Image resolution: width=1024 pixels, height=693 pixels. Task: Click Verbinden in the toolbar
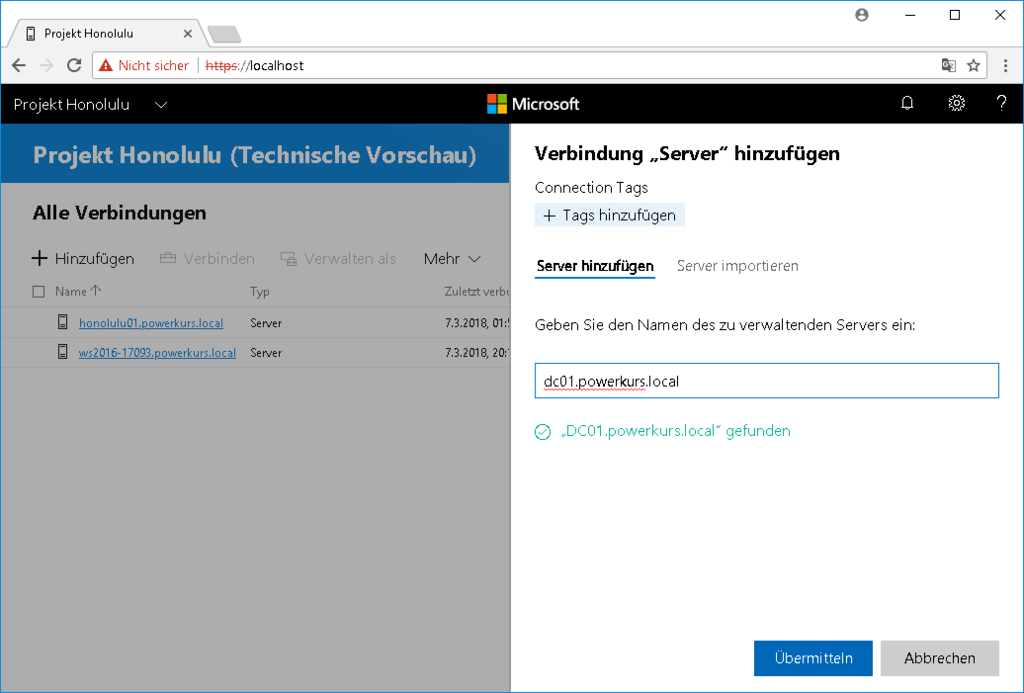click(x=207, y=259)
